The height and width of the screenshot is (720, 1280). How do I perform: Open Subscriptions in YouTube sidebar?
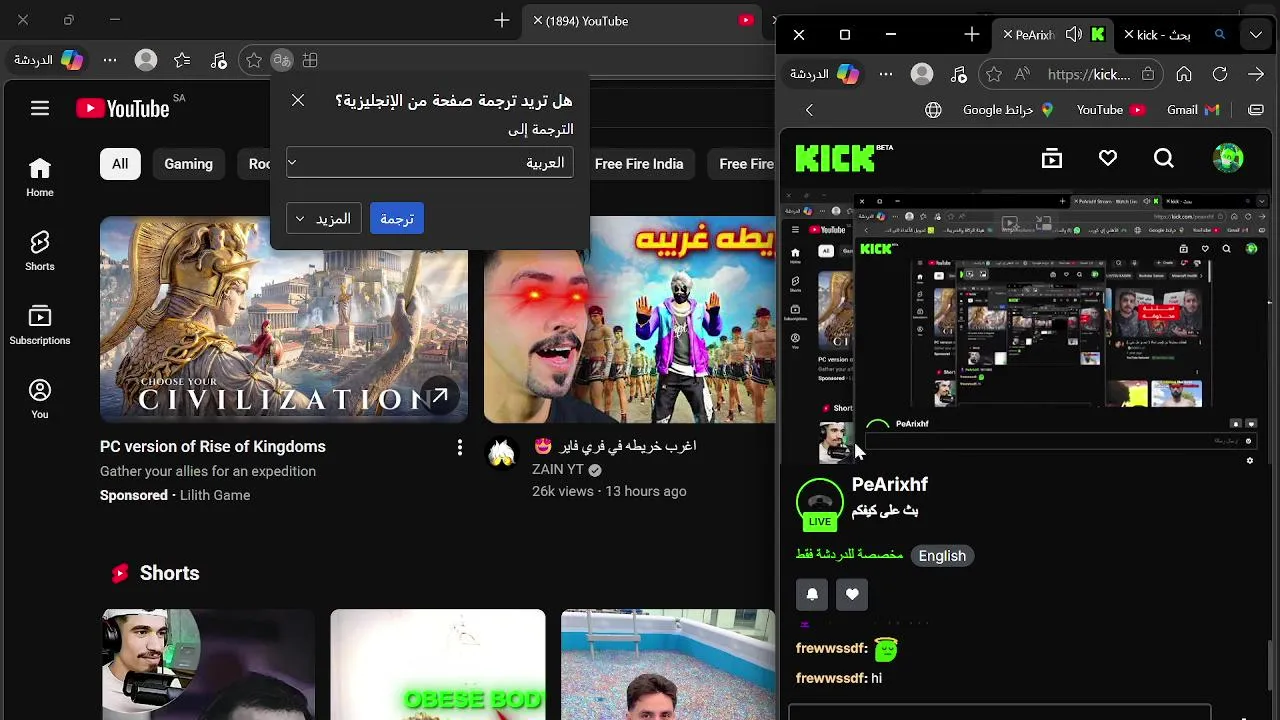[40, 325]
